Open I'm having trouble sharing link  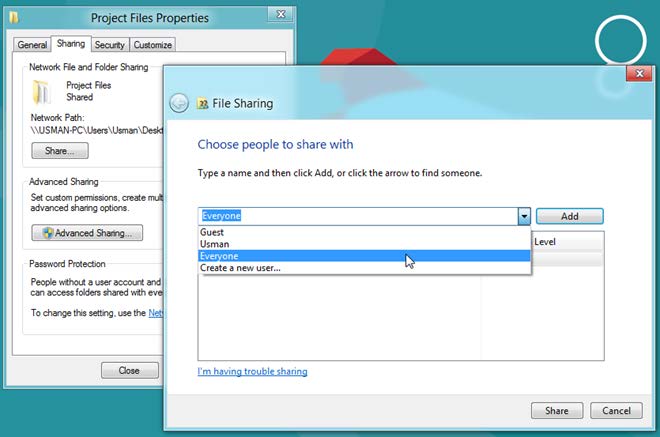(253, 371)
